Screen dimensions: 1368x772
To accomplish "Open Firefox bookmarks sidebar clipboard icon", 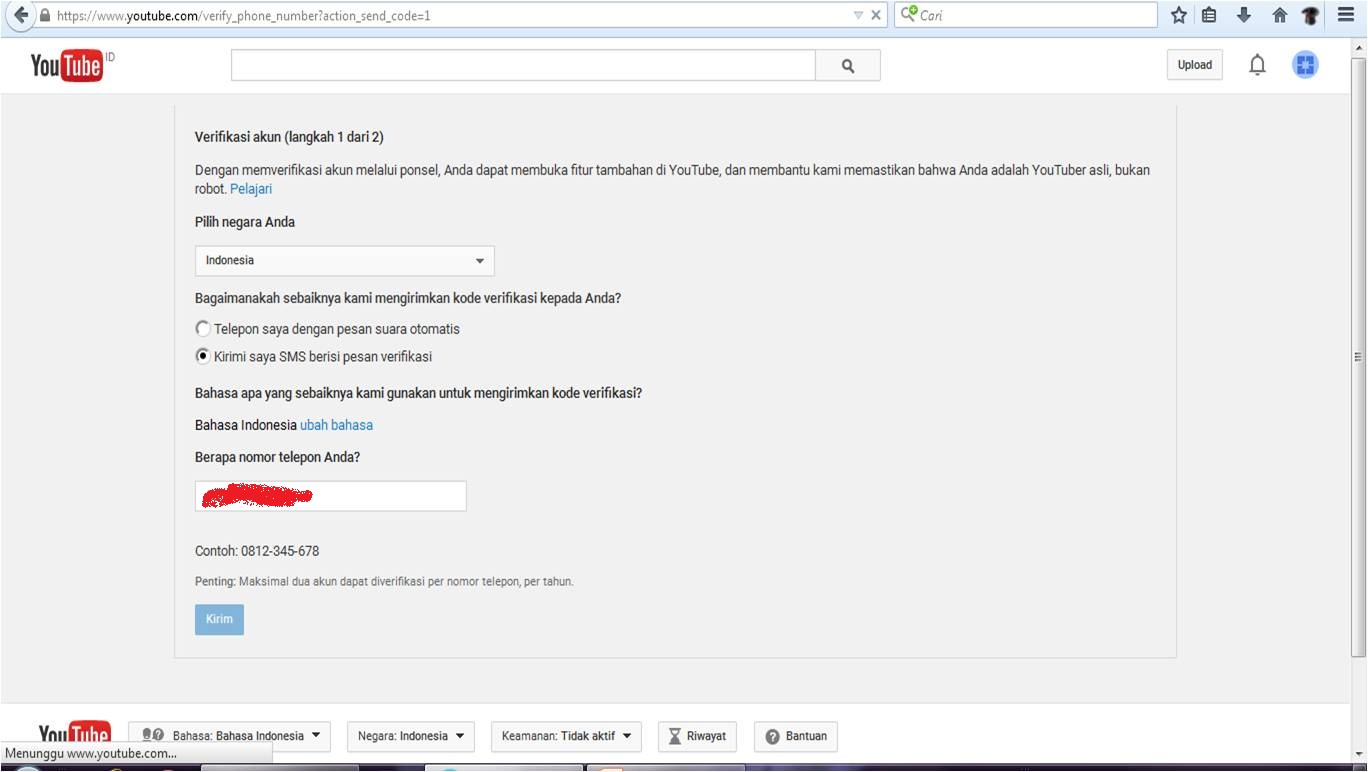I will coord(1210,15).
